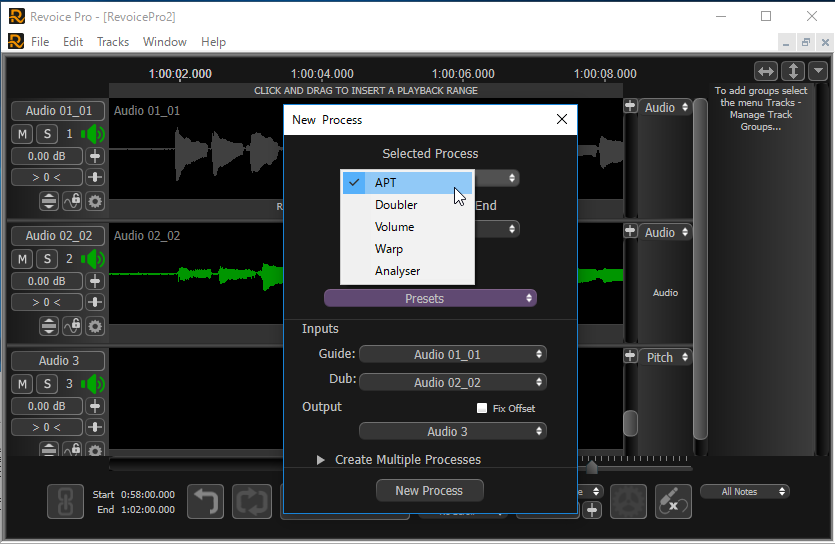This screenshot has width=835, height=544.
Task: Toggle speaker icon on Audio 3
Action: [x=93, y=384]
